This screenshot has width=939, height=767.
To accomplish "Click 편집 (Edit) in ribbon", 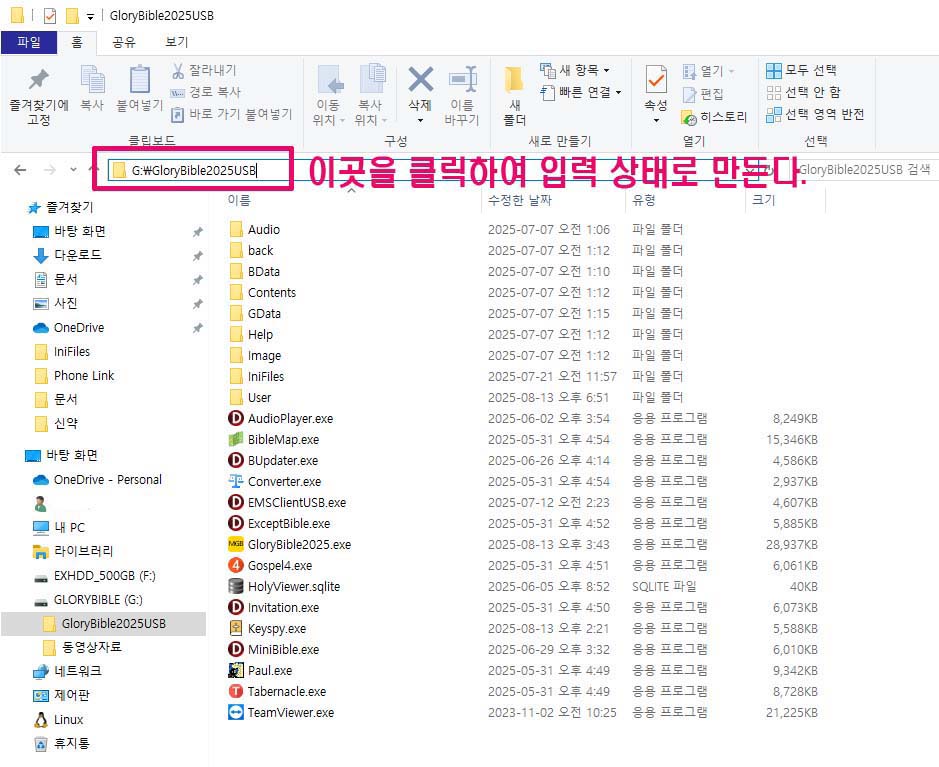I will tap(704, 94).
